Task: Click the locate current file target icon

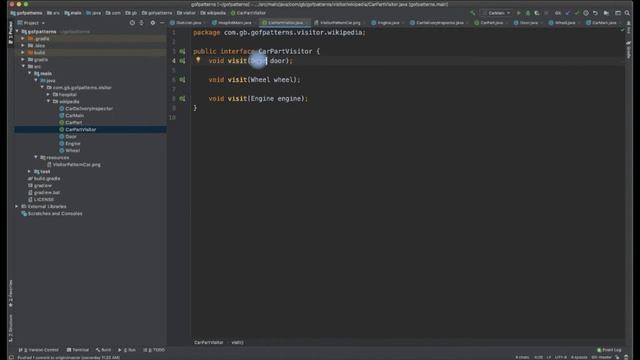Action: pos(132,23)
